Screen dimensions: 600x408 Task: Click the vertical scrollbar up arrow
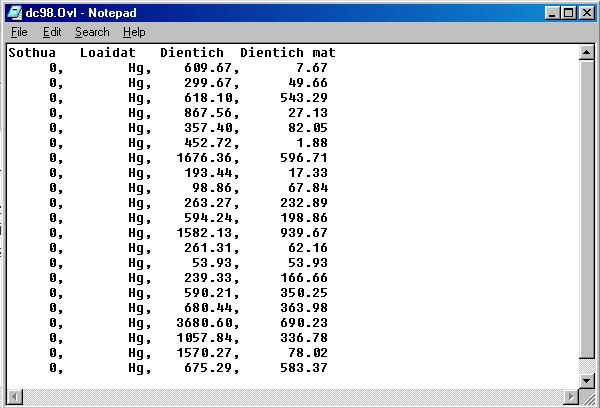point(588,53)
